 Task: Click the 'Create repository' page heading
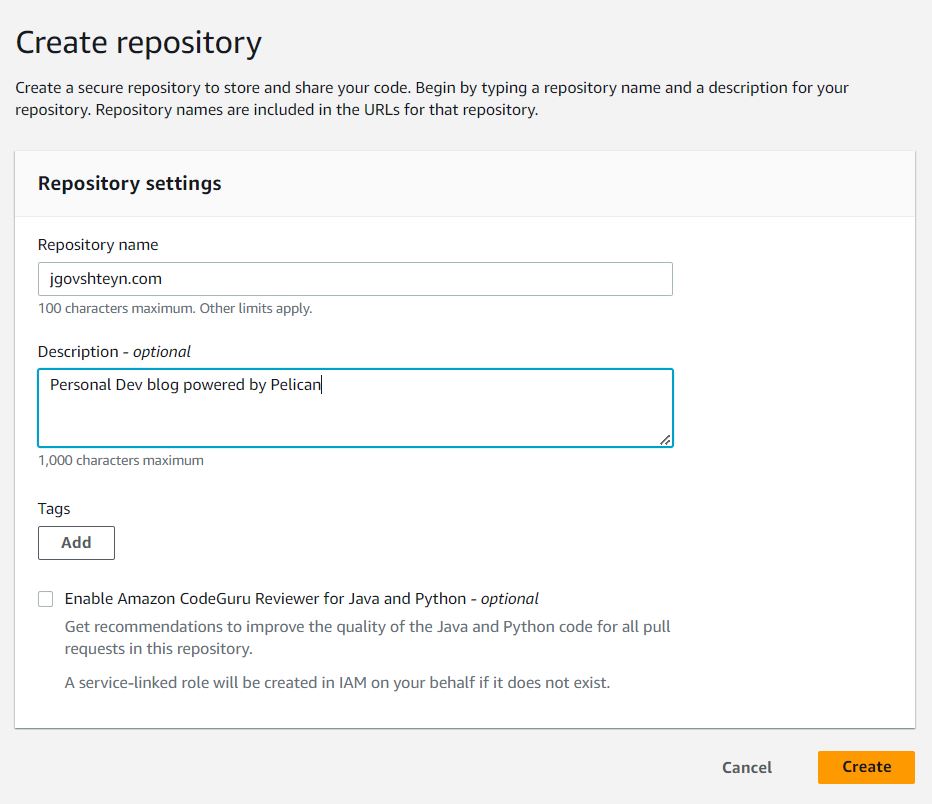pos(139,43)
